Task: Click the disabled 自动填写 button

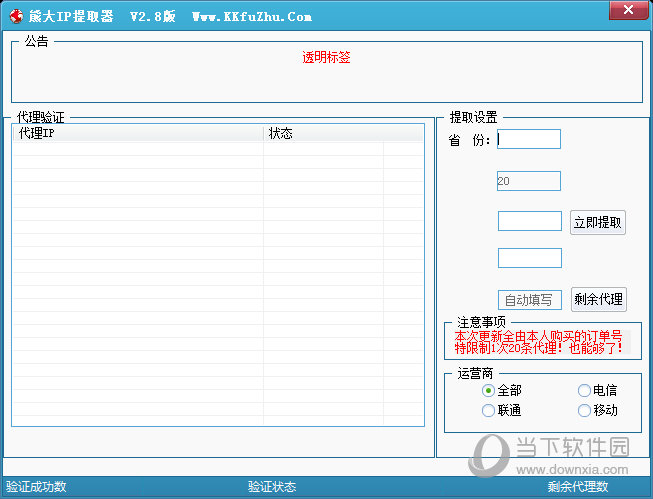Action: click(530, 300)
